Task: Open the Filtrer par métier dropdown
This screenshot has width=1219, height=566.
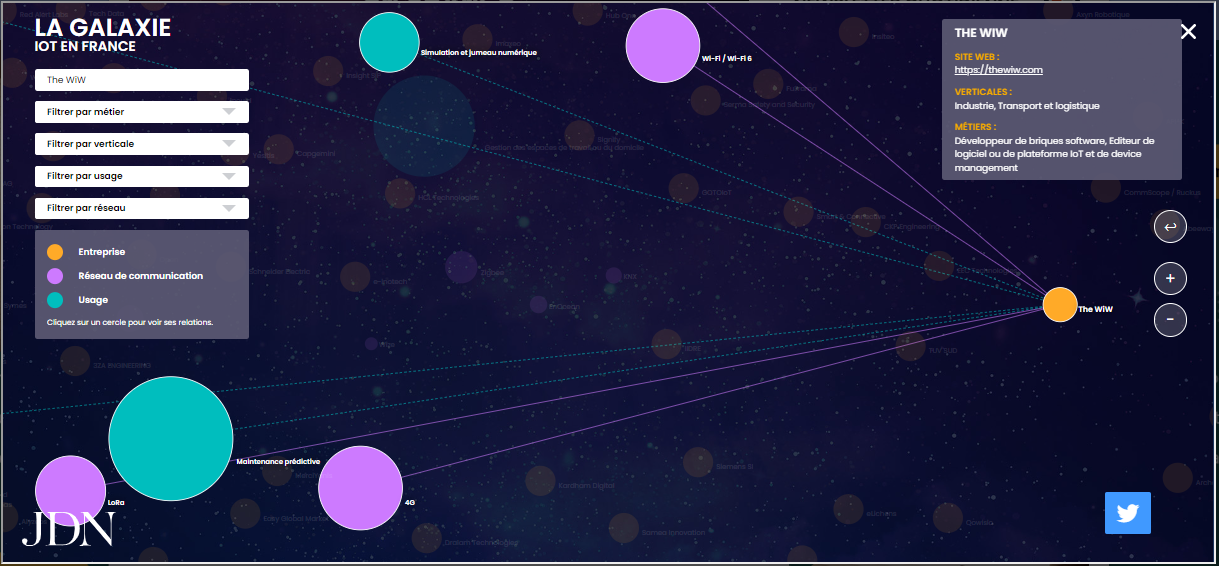Action: (x=141, y=112)
